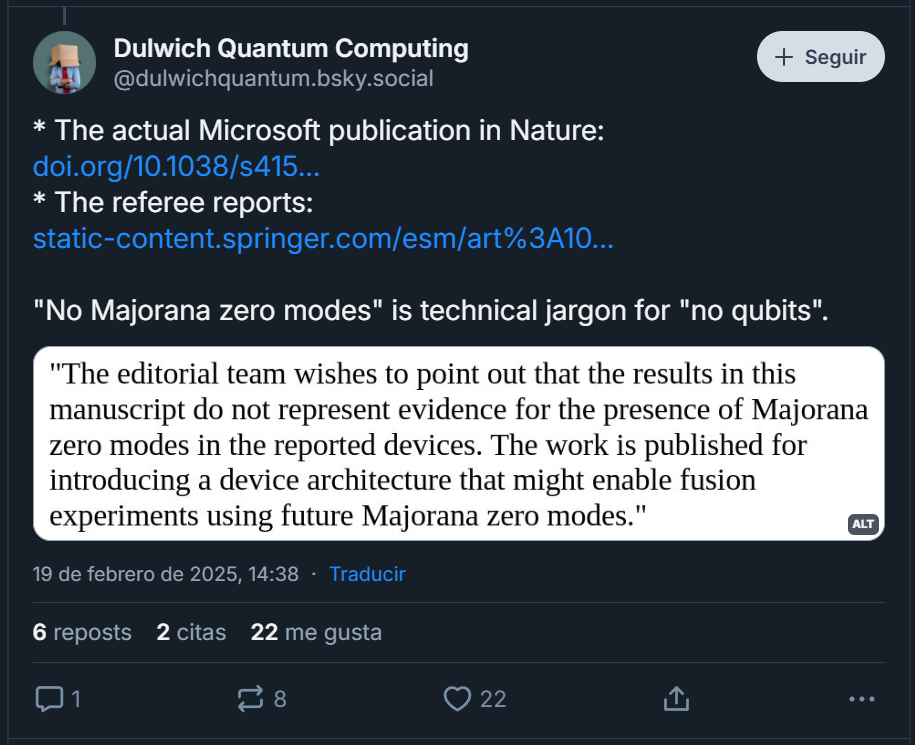Like the post with the heart icon
Image resolution: width=915 pixels, height=745 pixels.
(457, 698)
